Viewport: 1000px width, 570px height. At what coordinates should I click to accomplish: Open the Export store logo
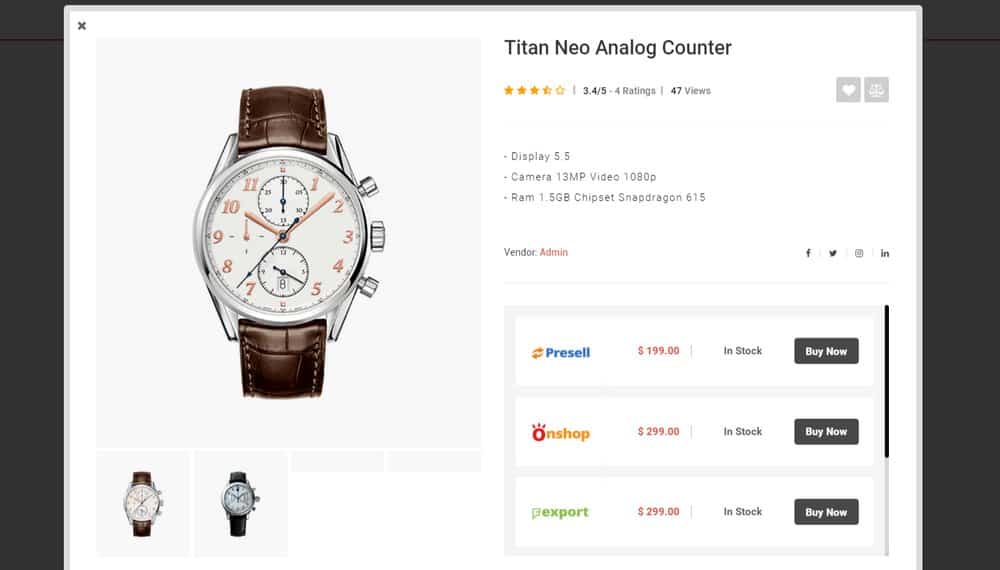[560, 512]
